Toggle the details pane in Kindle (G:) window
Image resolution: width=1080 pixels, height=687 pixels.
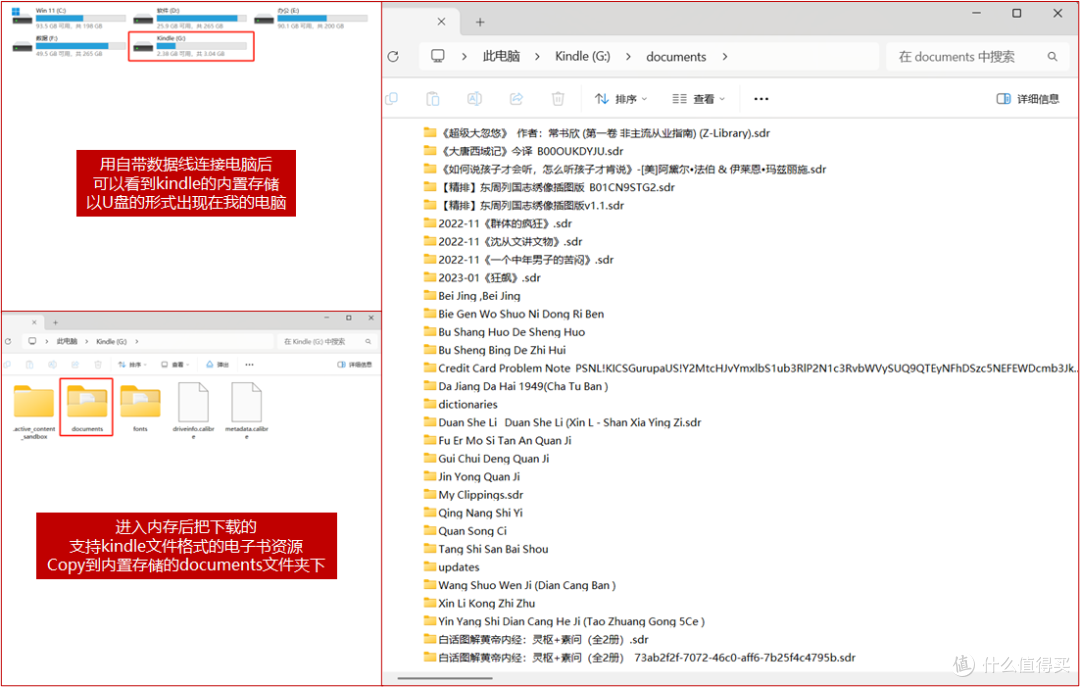point(354,365)
